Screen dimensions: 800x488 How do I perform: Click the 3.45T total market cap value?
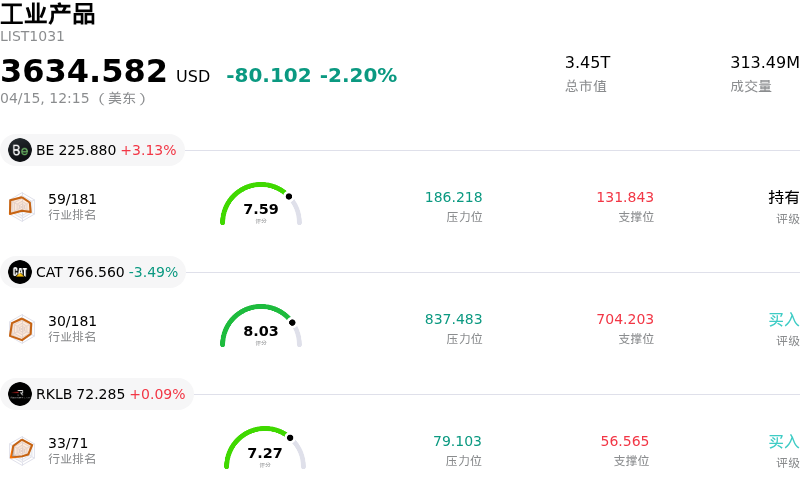point(588,62)
